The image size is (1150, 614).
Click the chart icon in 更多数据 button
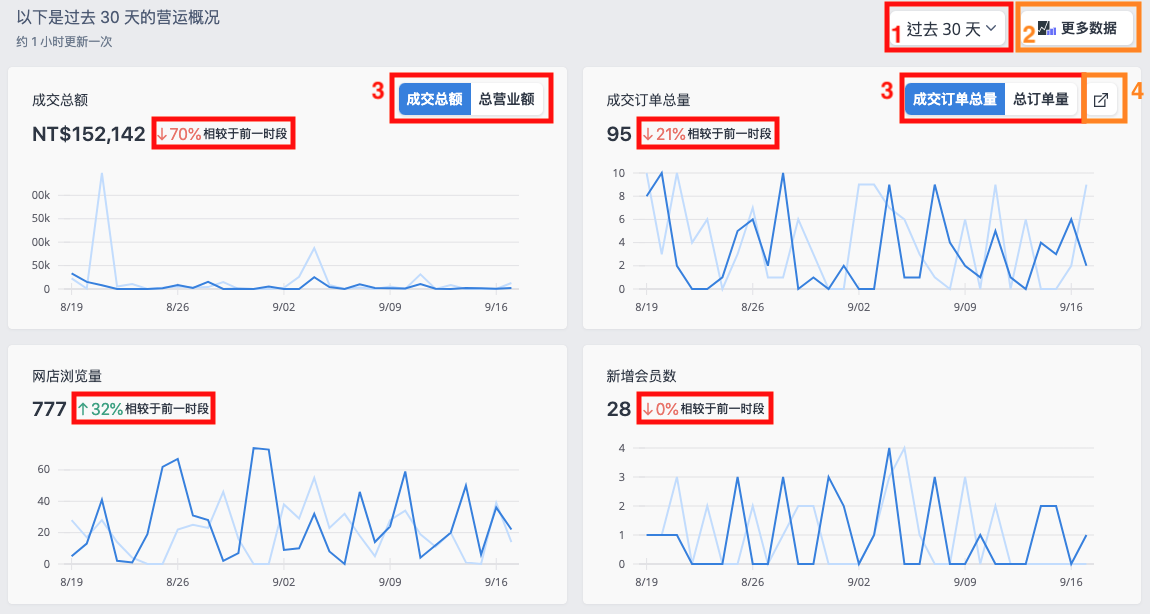pyautogui.click(x=1047, y=29)
